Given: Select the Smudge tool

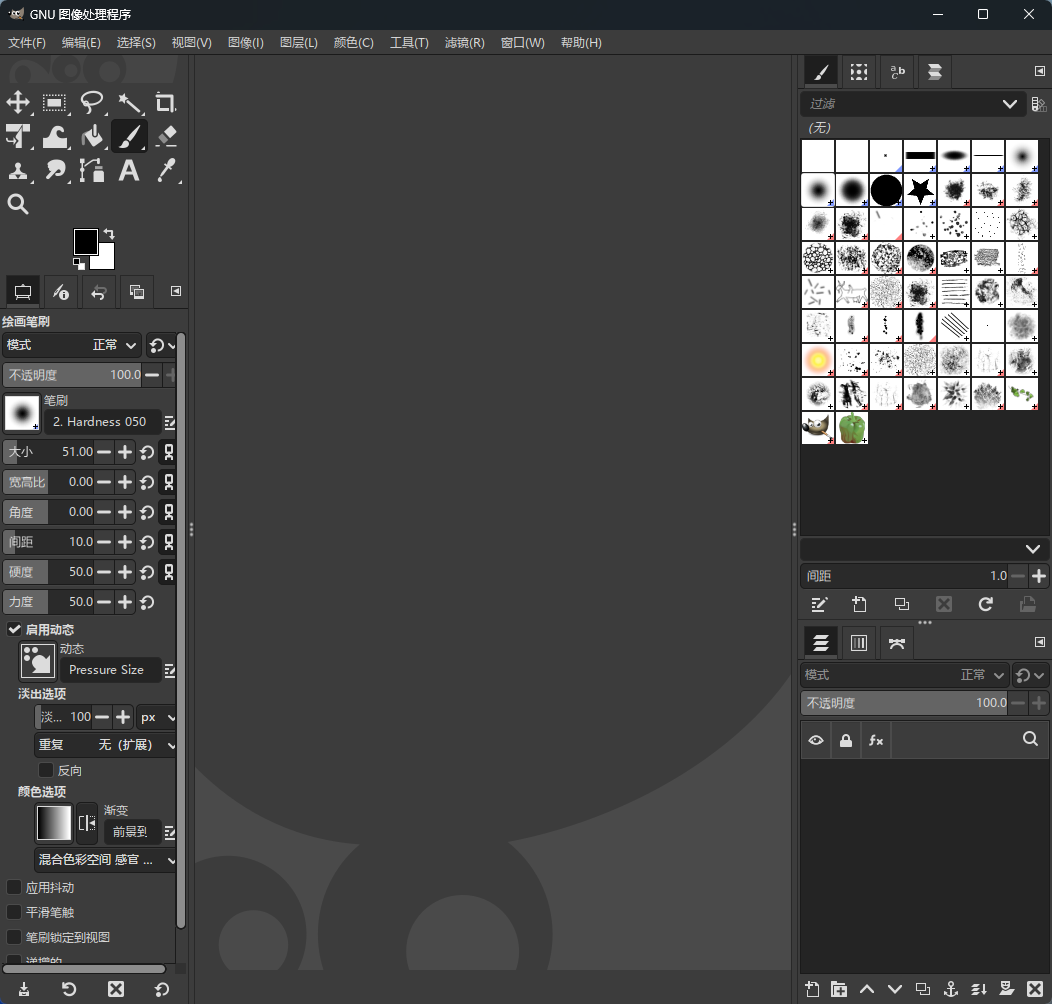Looking at the screenshot, I should pyautogui.click(x=54, y=171).
